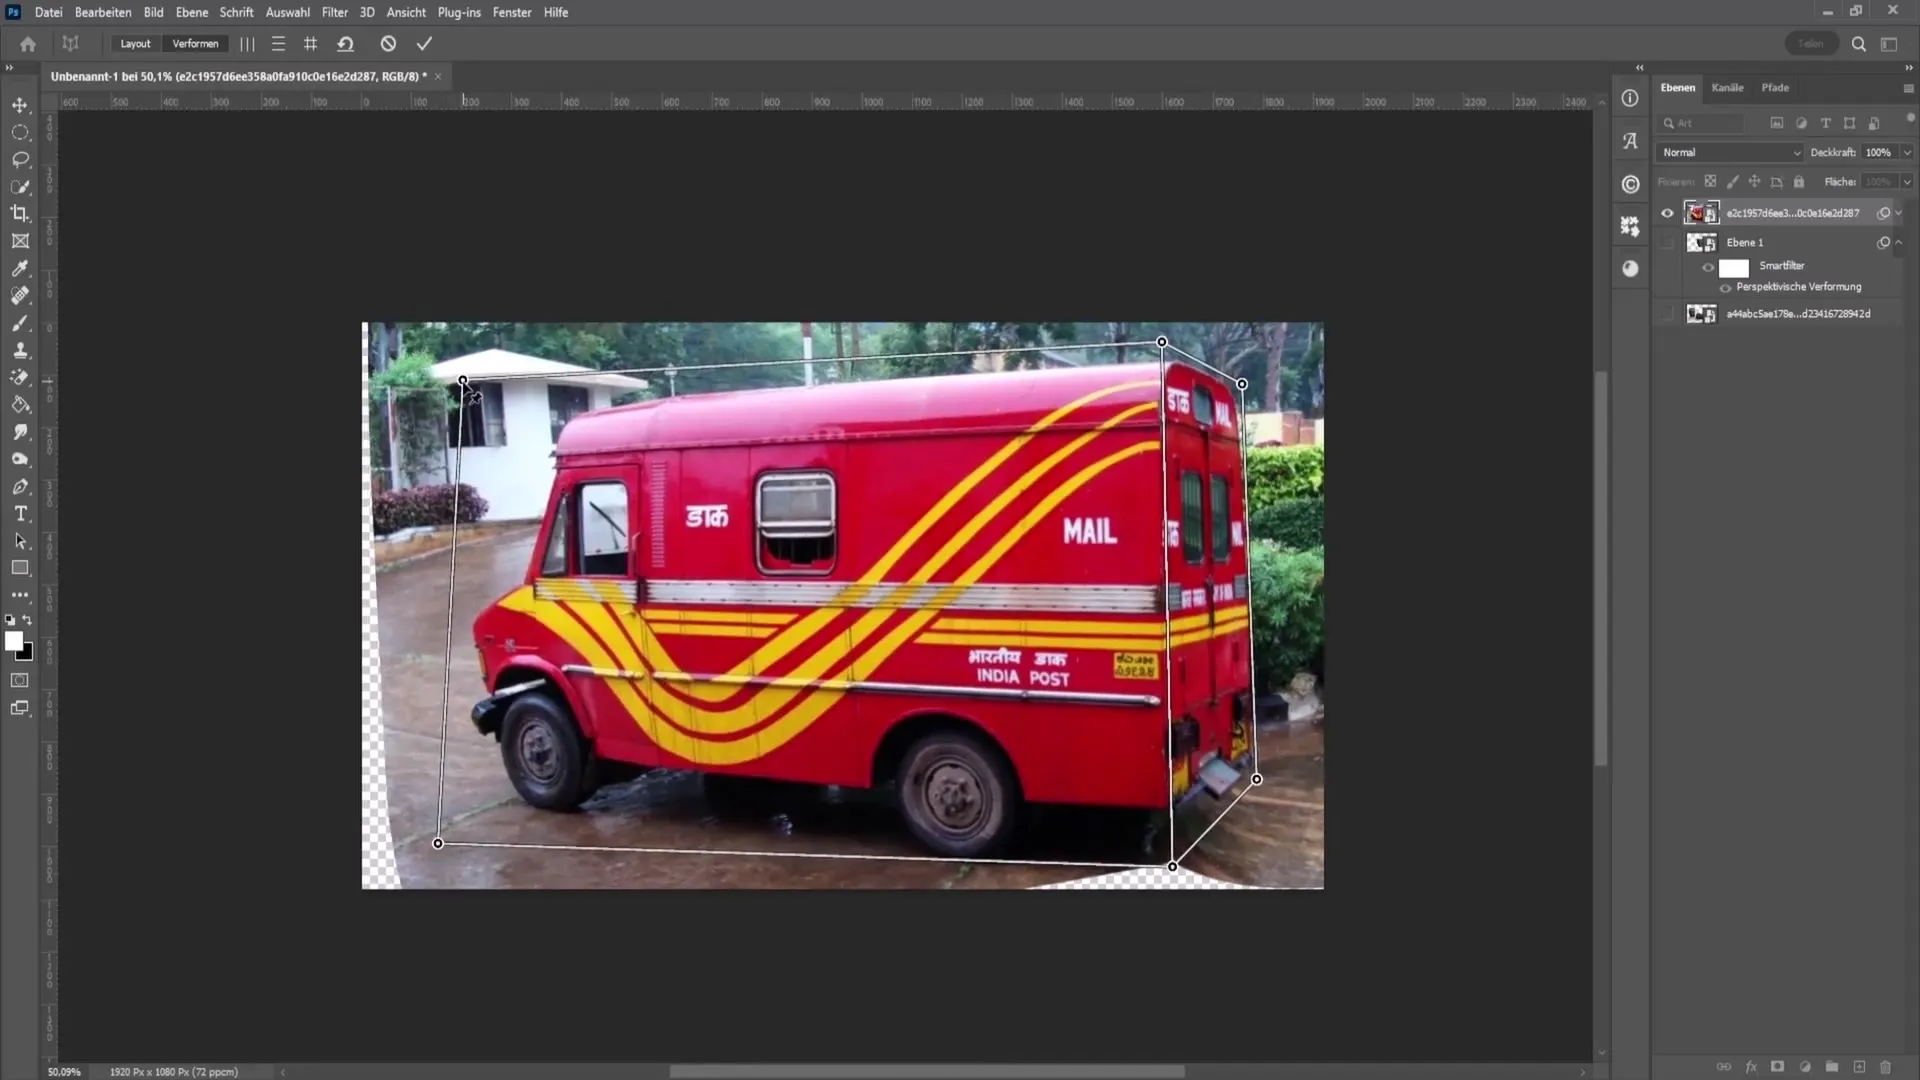Collapse smart filters of Ebene 1
Image resolution: width=1920 pixels, height=1080 pixels.
1898,242
